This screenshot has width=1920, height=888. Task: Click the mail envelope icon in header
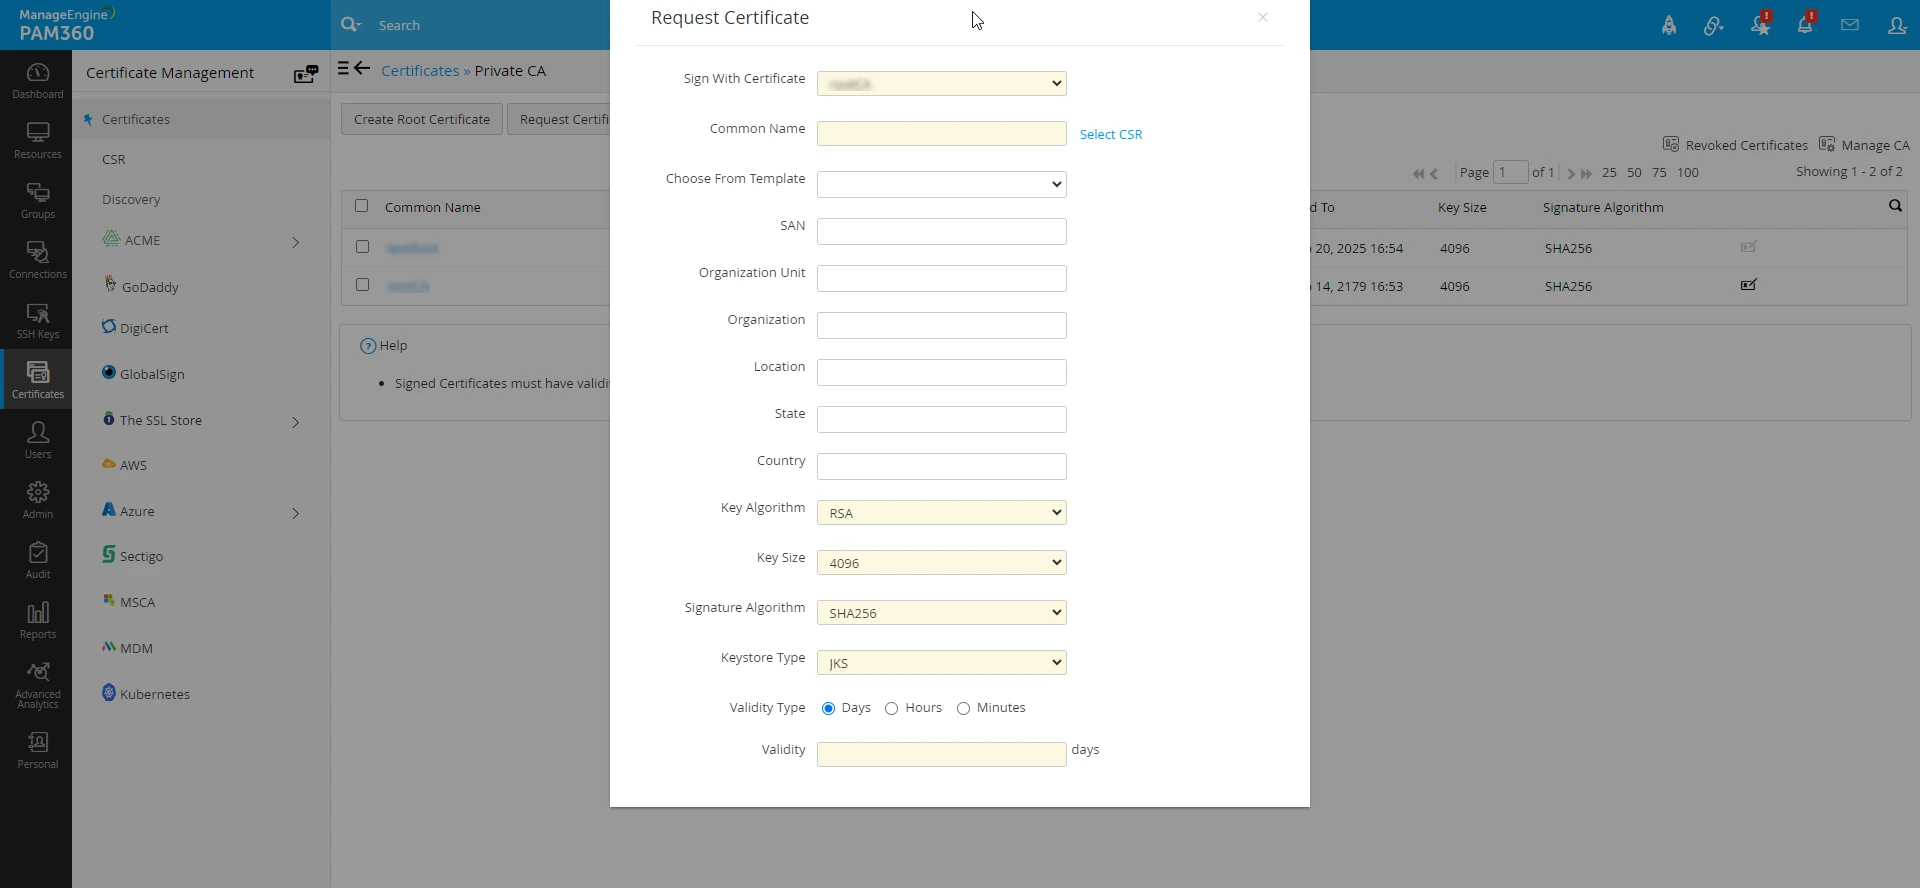(x=1850, y=25)
